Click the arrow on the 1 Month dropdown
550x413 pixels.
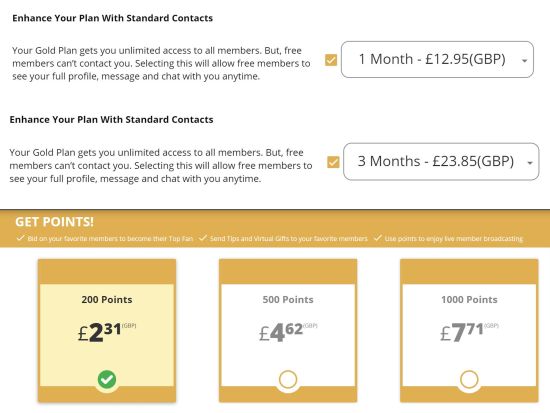[x=524, y=61]
